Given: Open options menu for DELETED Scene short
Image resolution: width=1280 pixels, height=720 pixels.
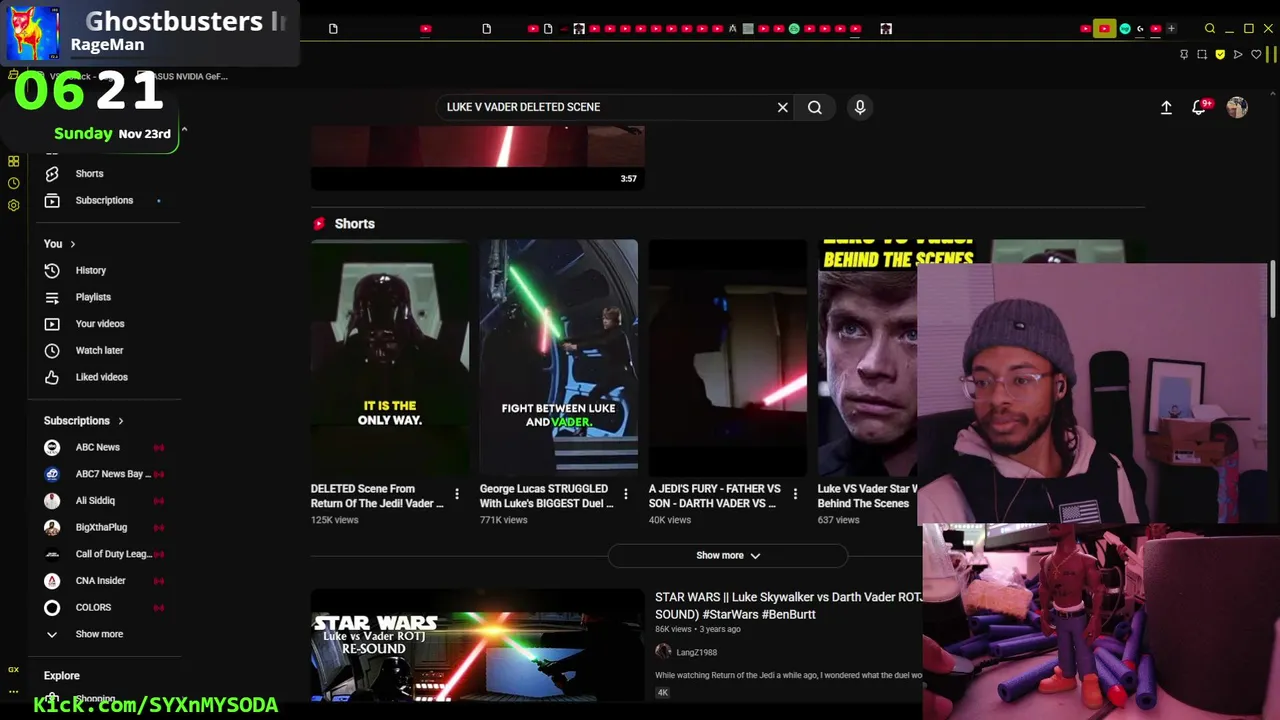Looking at the screenshot, I should [x=457, y=494].
